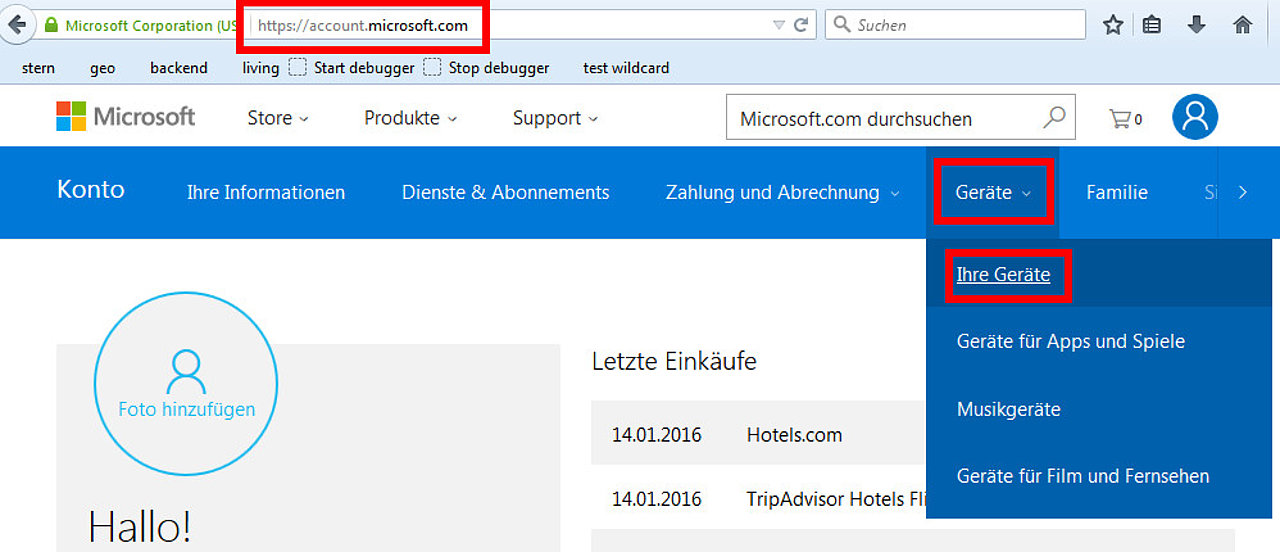Image resolution: width=1280 pixels, height=552 pixels.
Task: Click the Stop debugger bookmarklet
Action: pyautogui.click(x=486, y=68)
